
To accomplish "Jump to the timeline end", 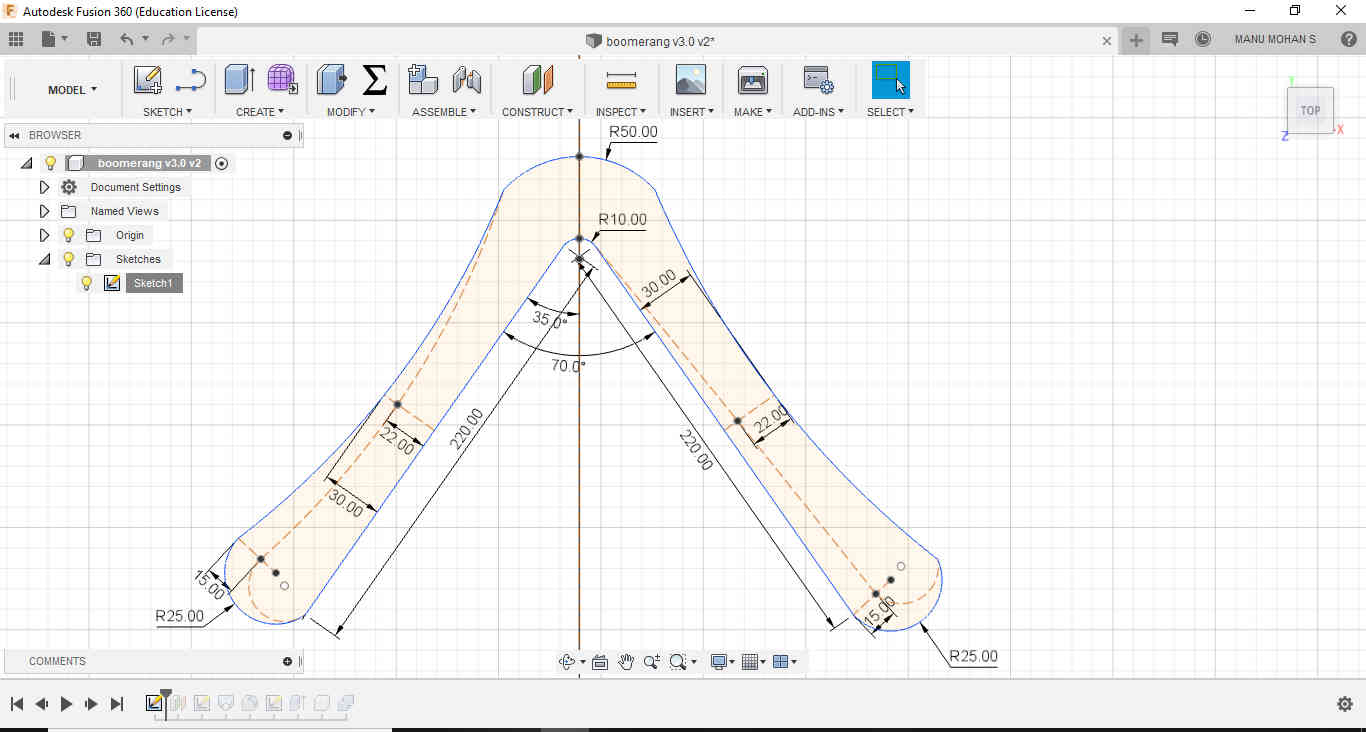I will 117,704.
